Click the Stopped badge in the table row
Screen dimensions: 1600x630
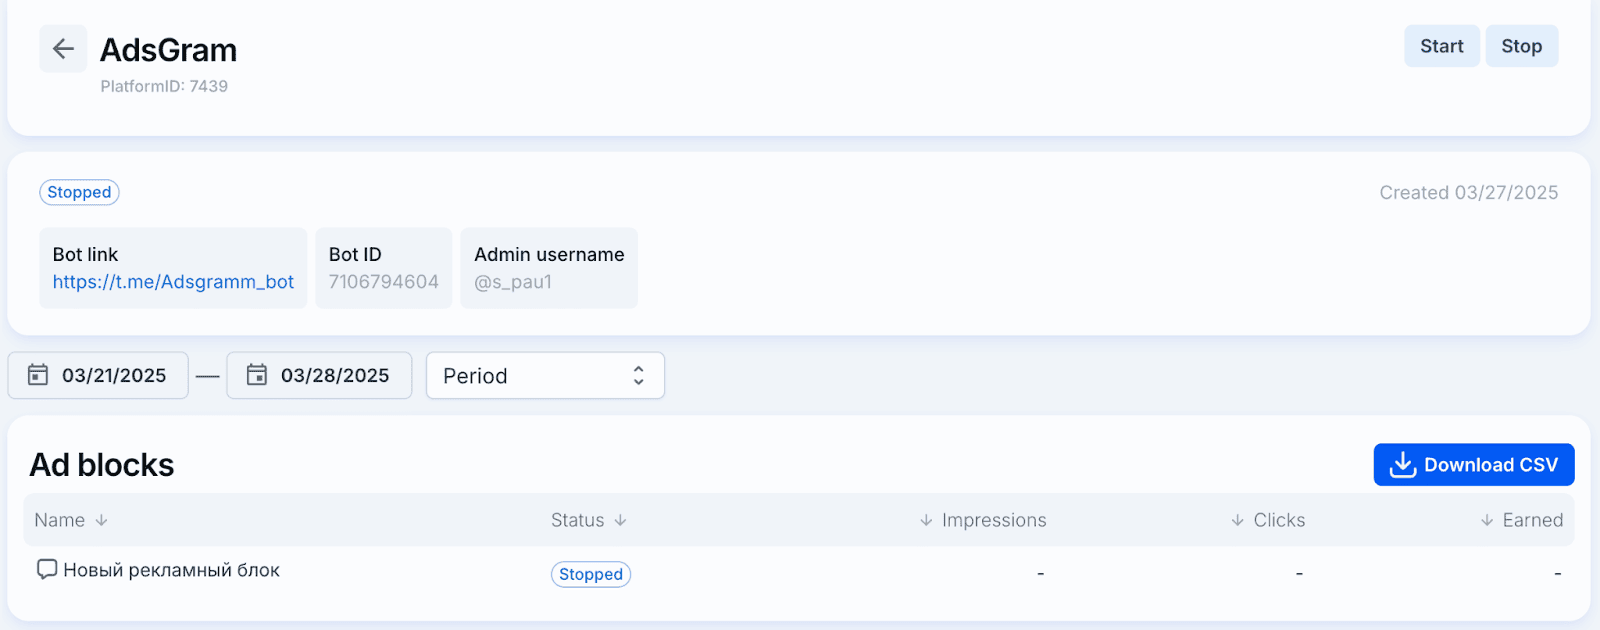591,574
